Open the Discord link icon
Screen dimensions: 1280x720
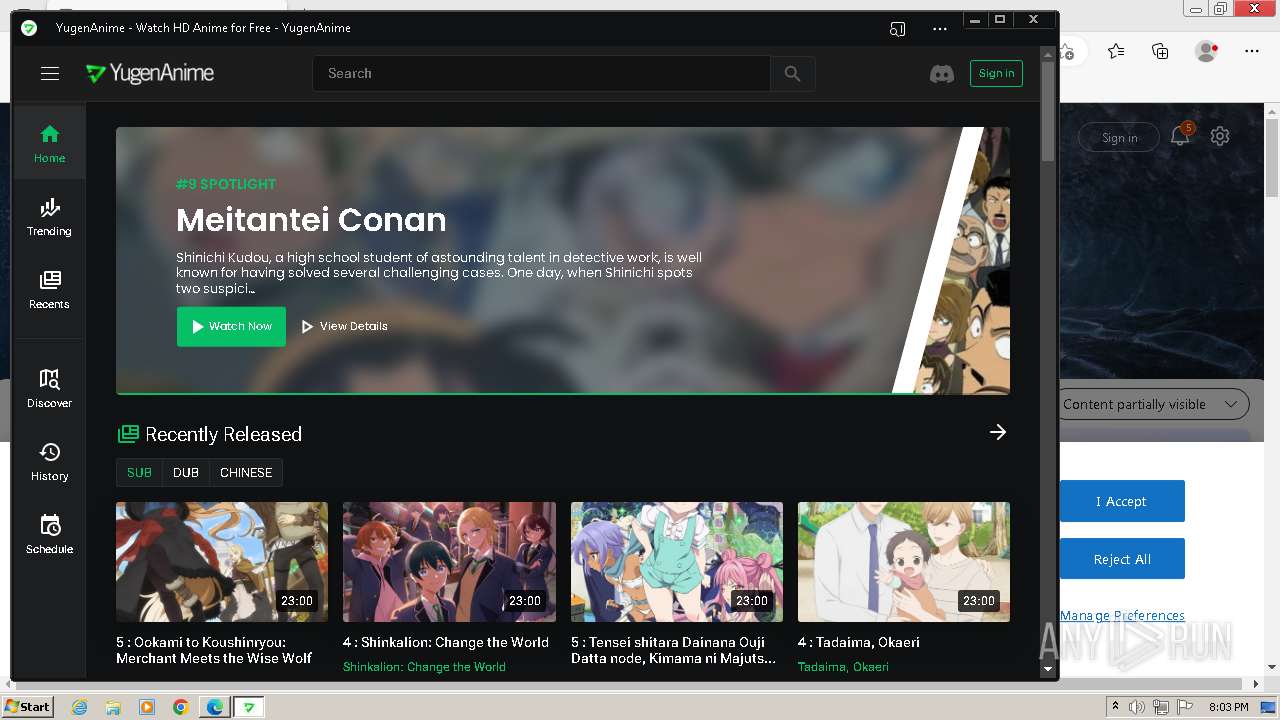(x=942, y=74)
